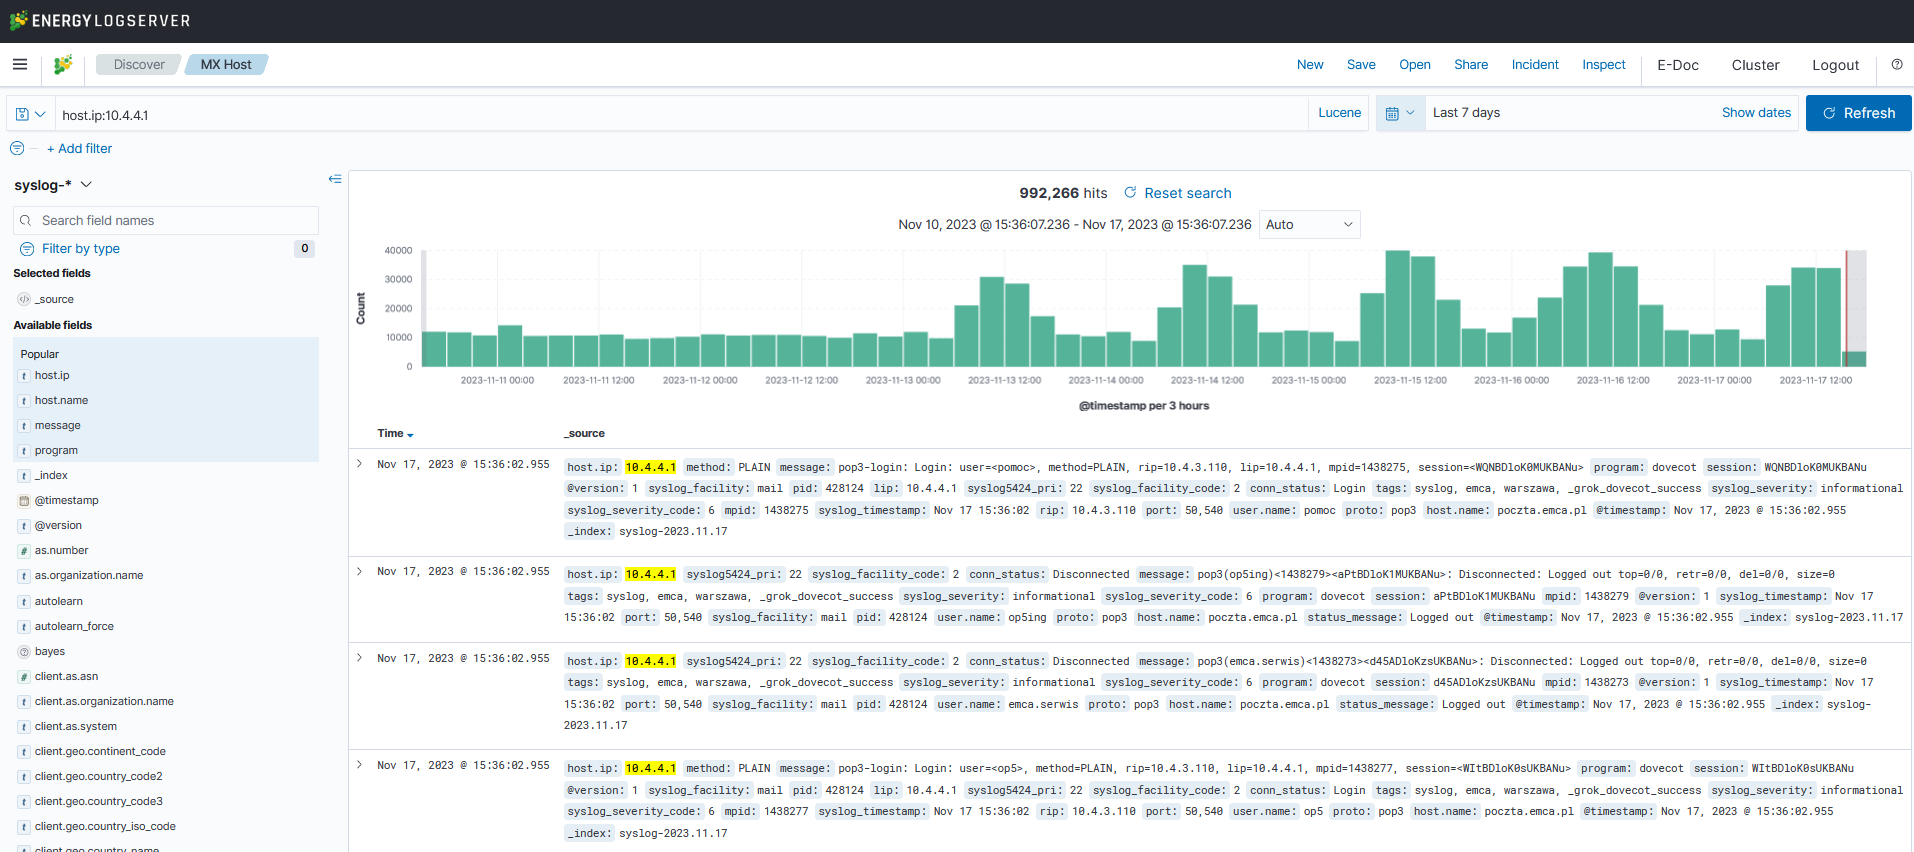1914x852 pixels.
Task: Open the calendar quick time picker
Action: pyautogui.click(x=1400, y=113)
